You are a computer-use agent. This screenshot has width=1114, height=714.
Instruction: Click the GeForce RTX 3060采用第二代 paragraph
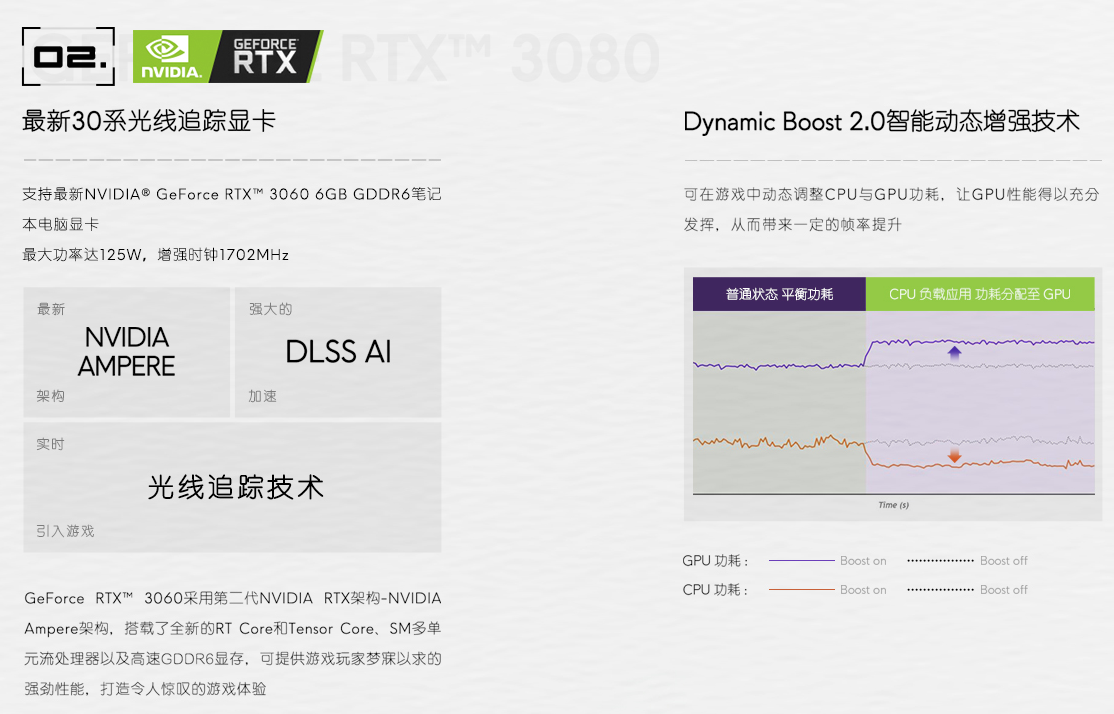point(232,643)
